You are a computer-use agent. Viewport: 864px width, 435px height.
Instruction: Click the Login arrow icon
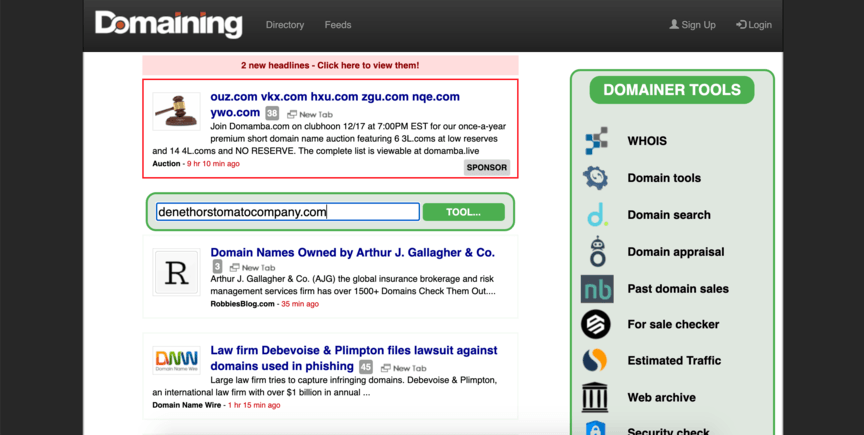(741, 24)
